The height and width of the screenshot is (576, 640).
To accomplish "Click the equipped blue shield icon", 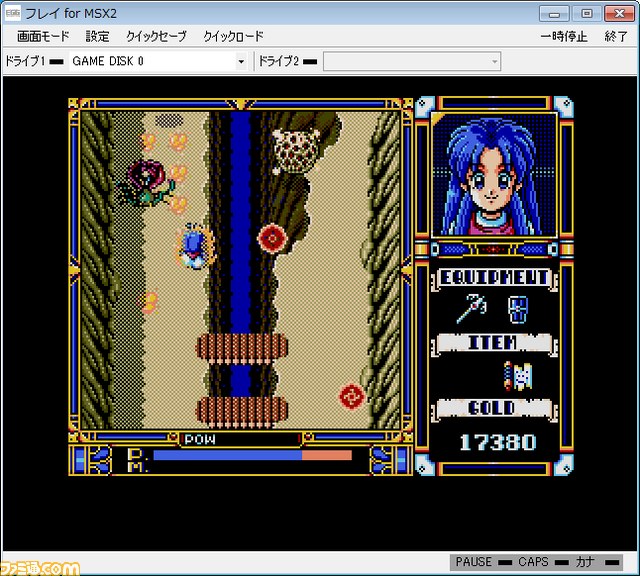I will point(518,310).
